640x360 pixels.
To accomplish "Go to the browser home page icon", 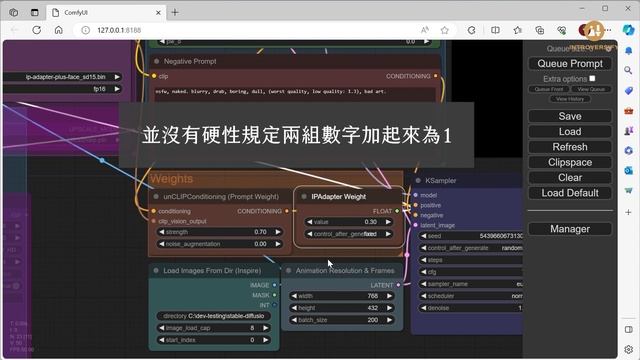I will coord(59,30).
